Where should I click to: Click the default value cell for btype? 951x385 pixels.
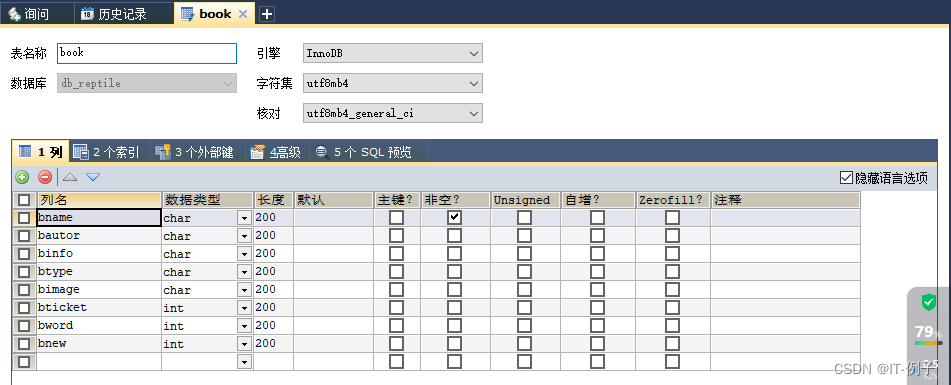click(334, 272)
